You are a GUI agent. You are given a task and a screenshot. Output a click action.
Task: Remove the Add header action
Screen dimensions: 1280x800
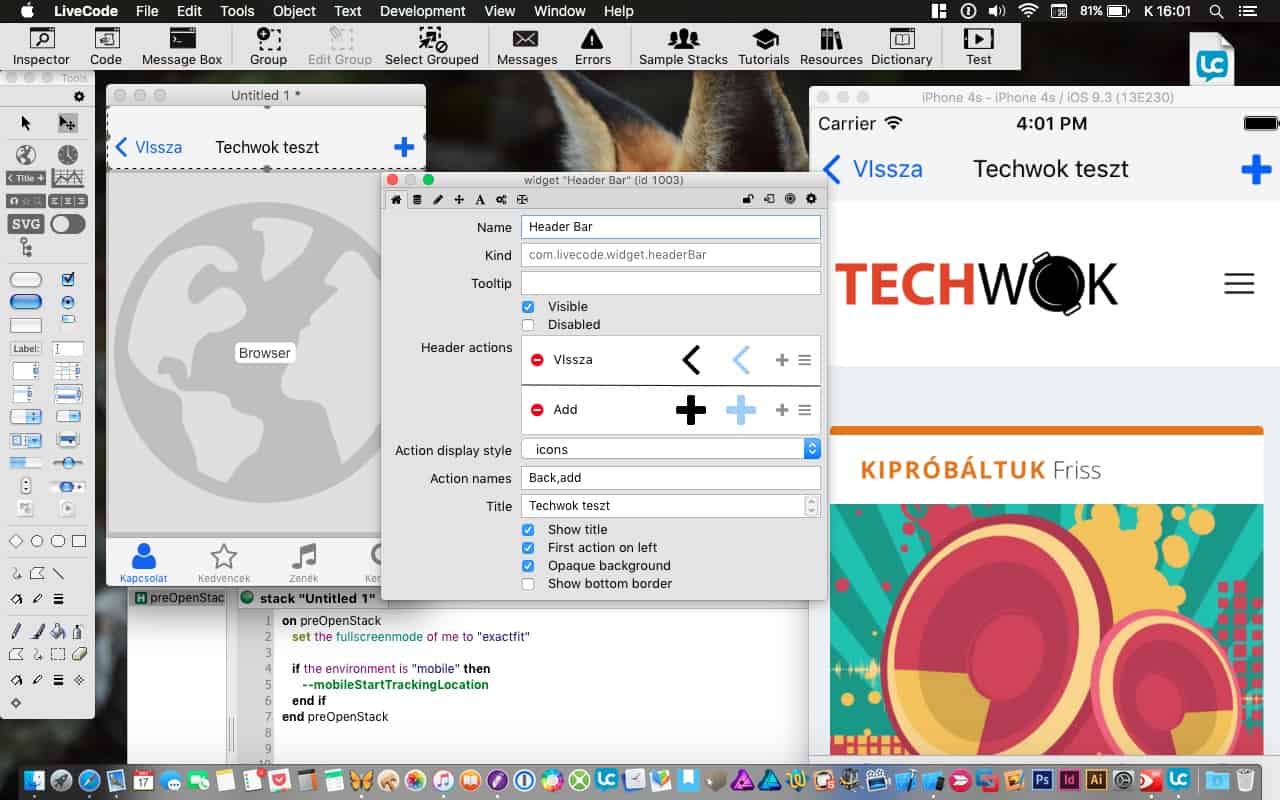point(537,410)
